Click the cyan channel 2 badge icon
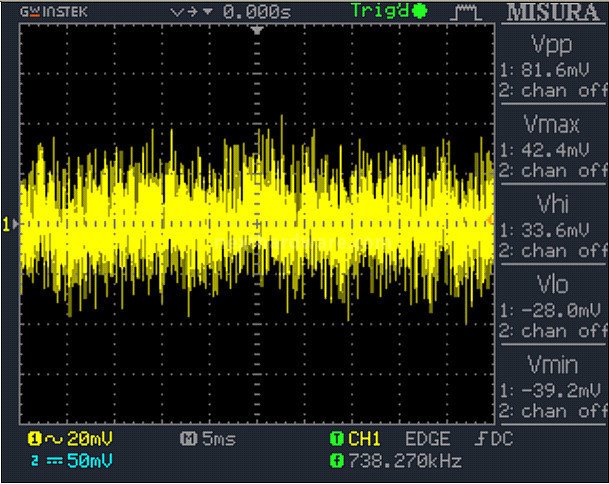 35,461
